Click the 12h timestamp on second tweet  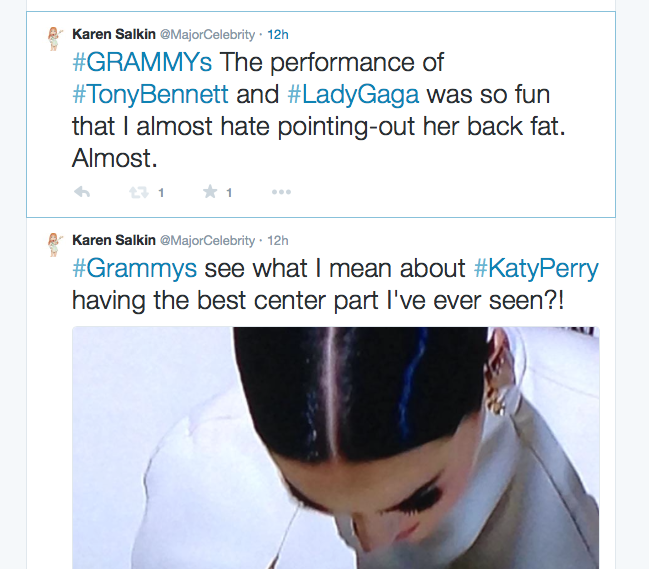(x=278, y=240)
